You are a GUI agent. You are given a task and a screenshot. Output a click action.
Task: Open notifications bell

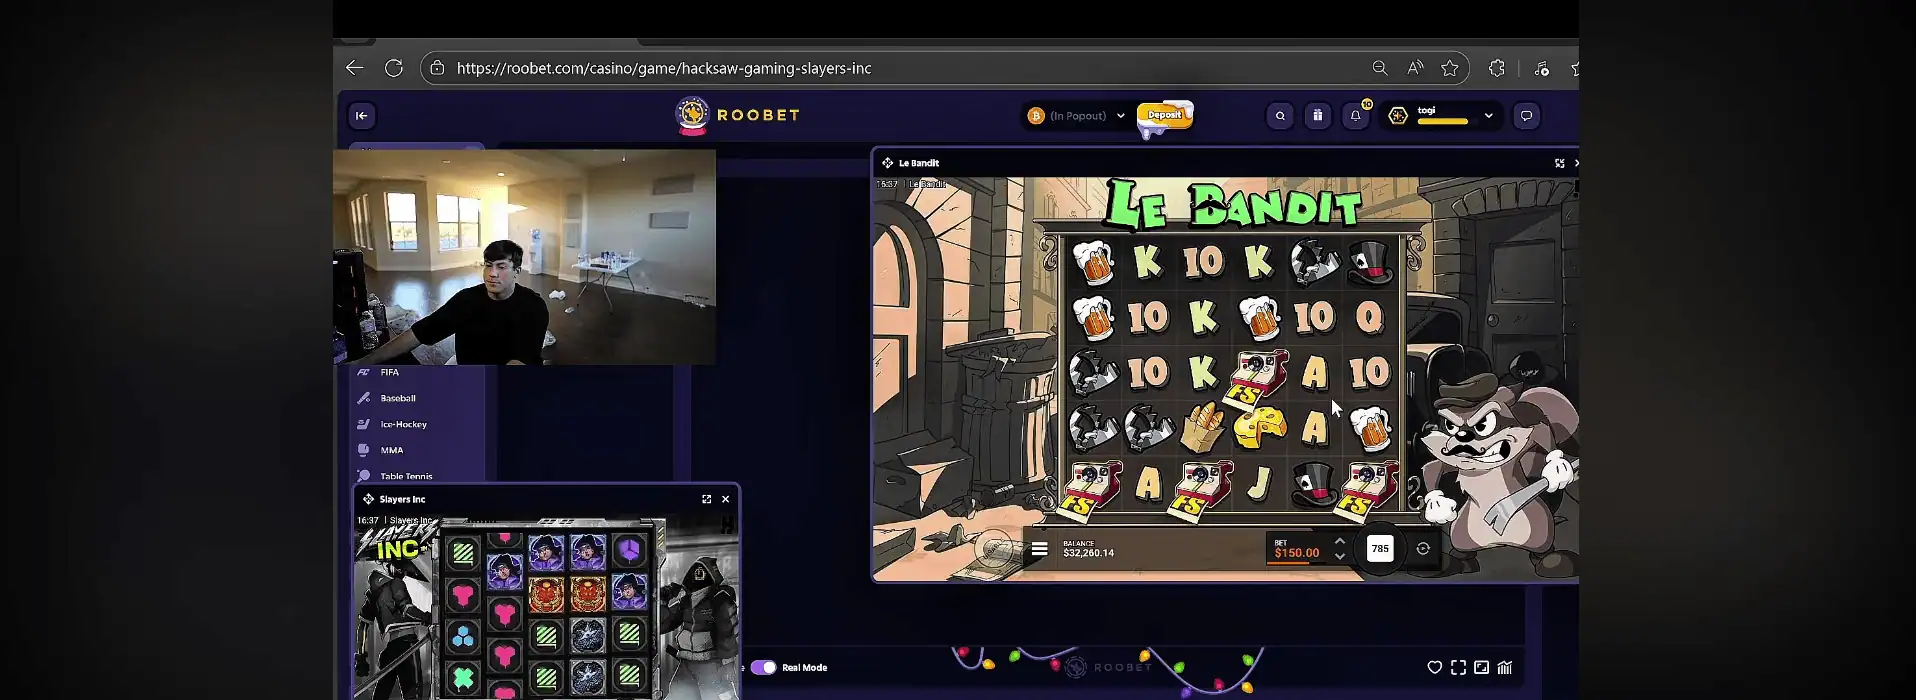pos(1356,116)
